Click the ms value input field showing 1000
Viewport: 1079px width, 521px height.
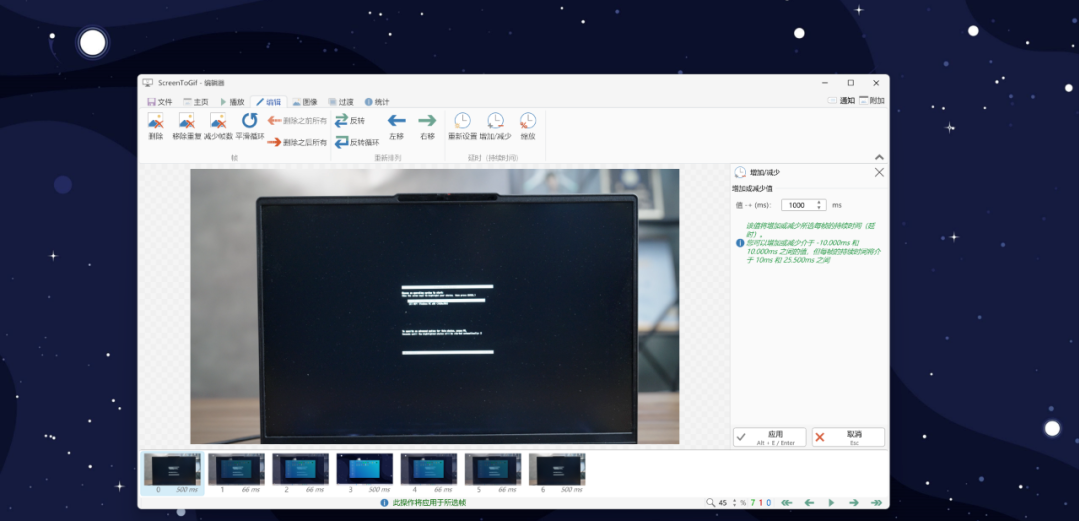click(x=798, y=205)
